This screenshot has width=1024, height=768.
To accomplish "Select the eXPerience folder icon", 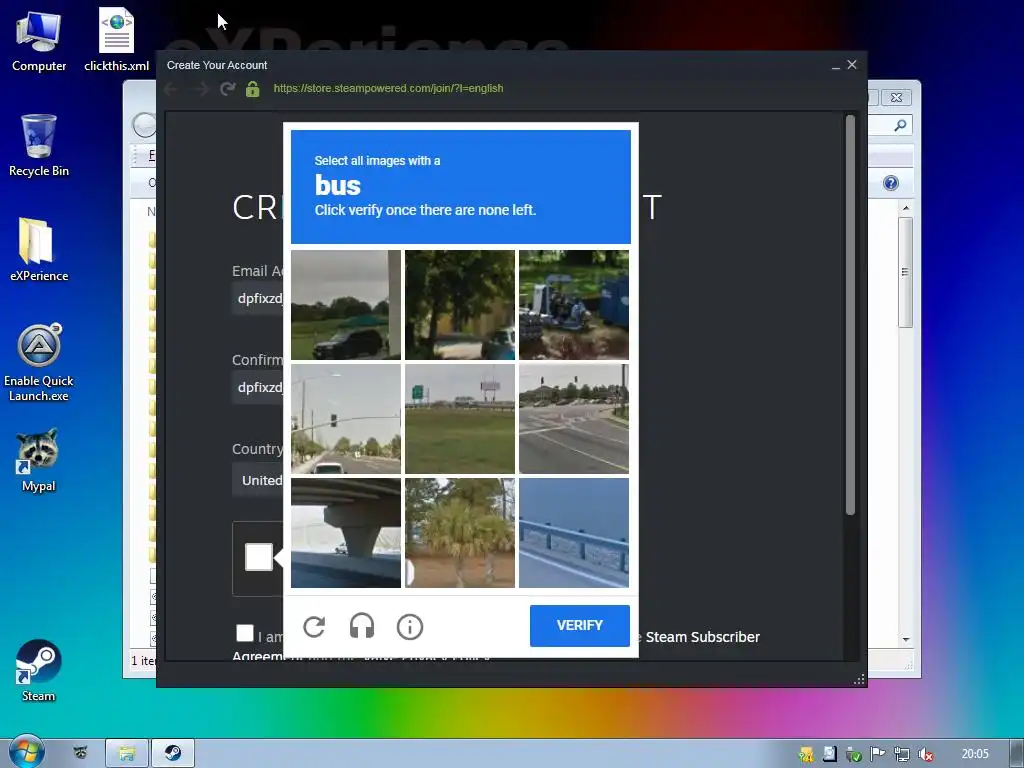I will pyautogui.click(x=39, y=249).
